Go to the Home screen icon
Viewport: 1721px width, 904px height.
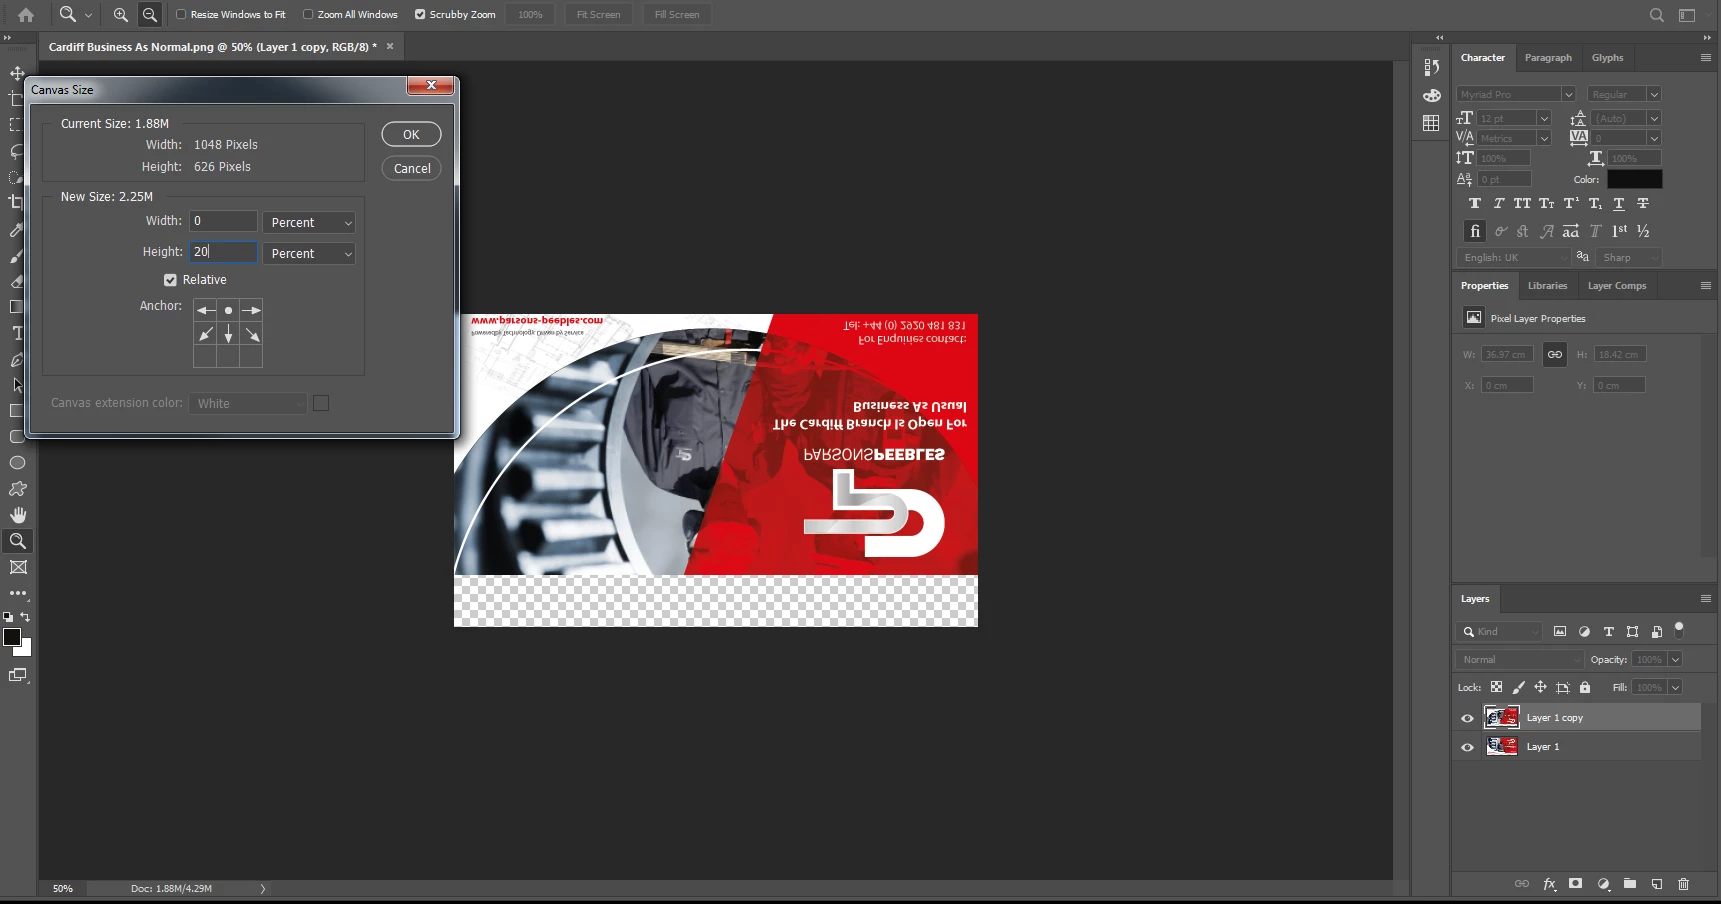tap(26, 14)
